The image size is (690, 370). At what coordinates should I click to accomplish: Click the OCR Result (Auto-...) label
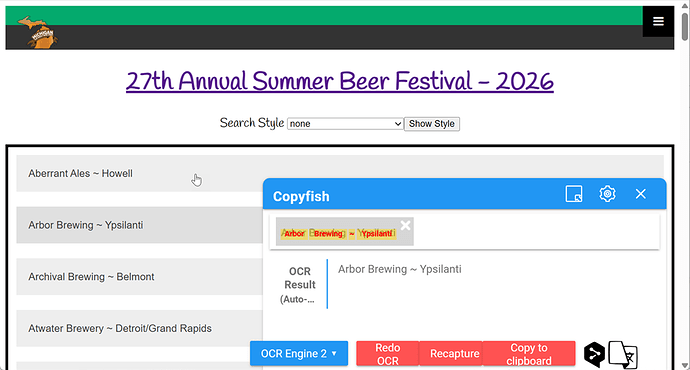click(x=299, y=285)
